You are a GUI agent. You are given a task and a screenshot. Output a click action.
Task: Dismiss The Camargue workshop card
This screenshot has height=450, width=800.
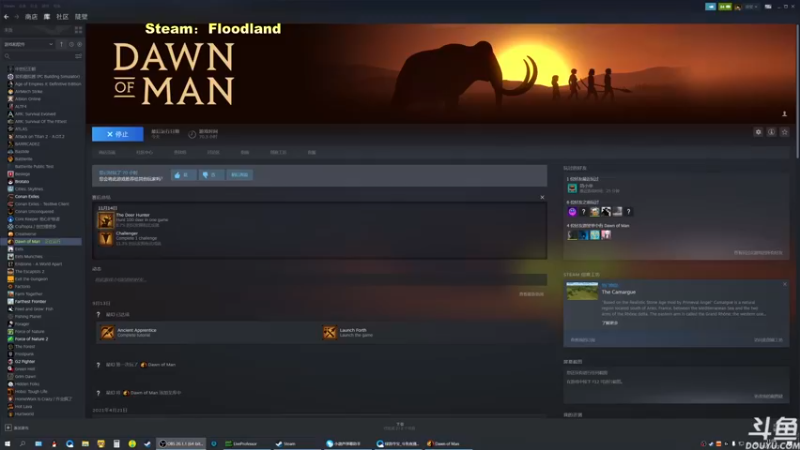(785, 284)
